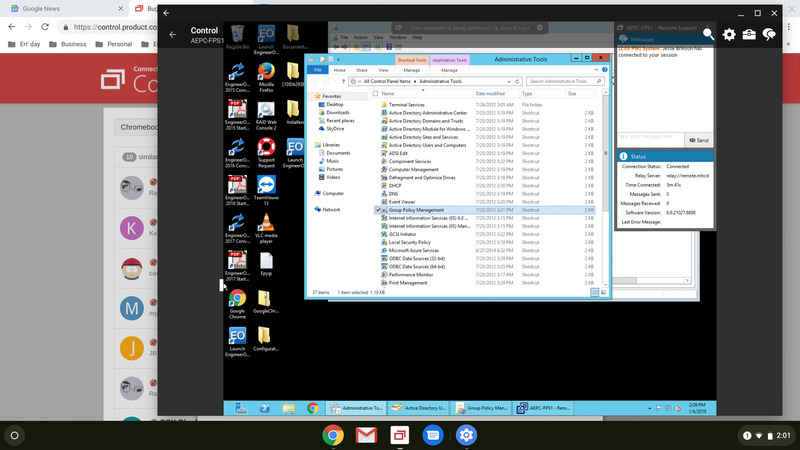Viewport: 800px width, 450px height.
Task: Open Mozilla Firefox desktop icon
Action: click(x=266, y=77)
